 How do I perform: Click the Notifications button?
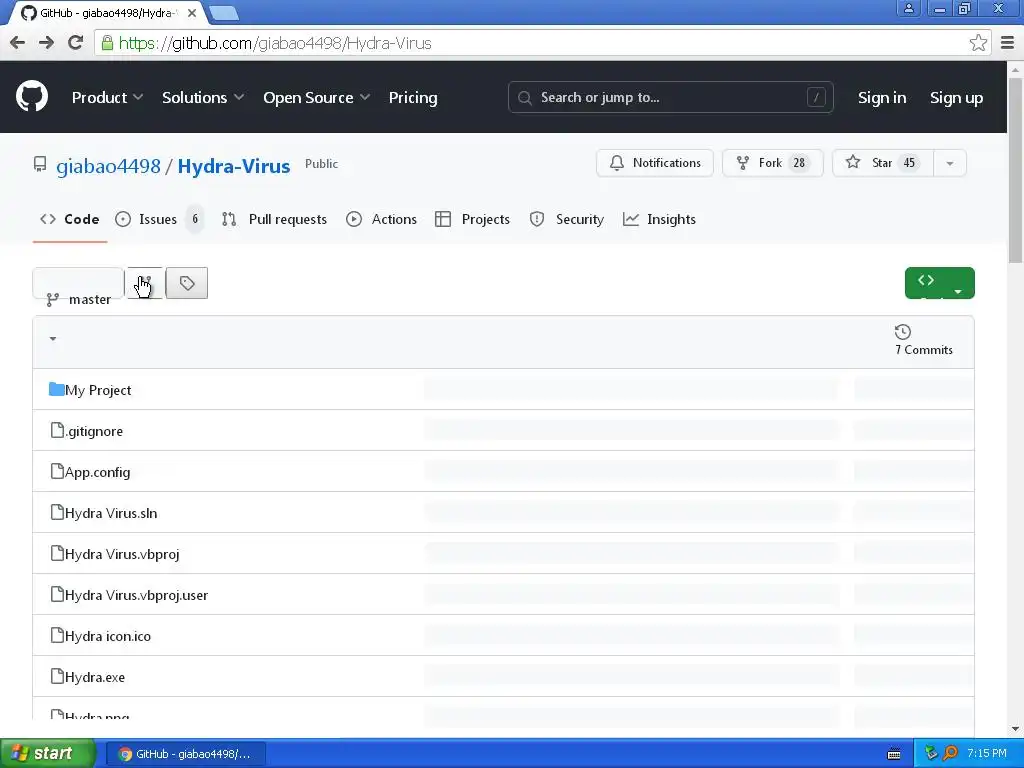[x=655, y=163]
